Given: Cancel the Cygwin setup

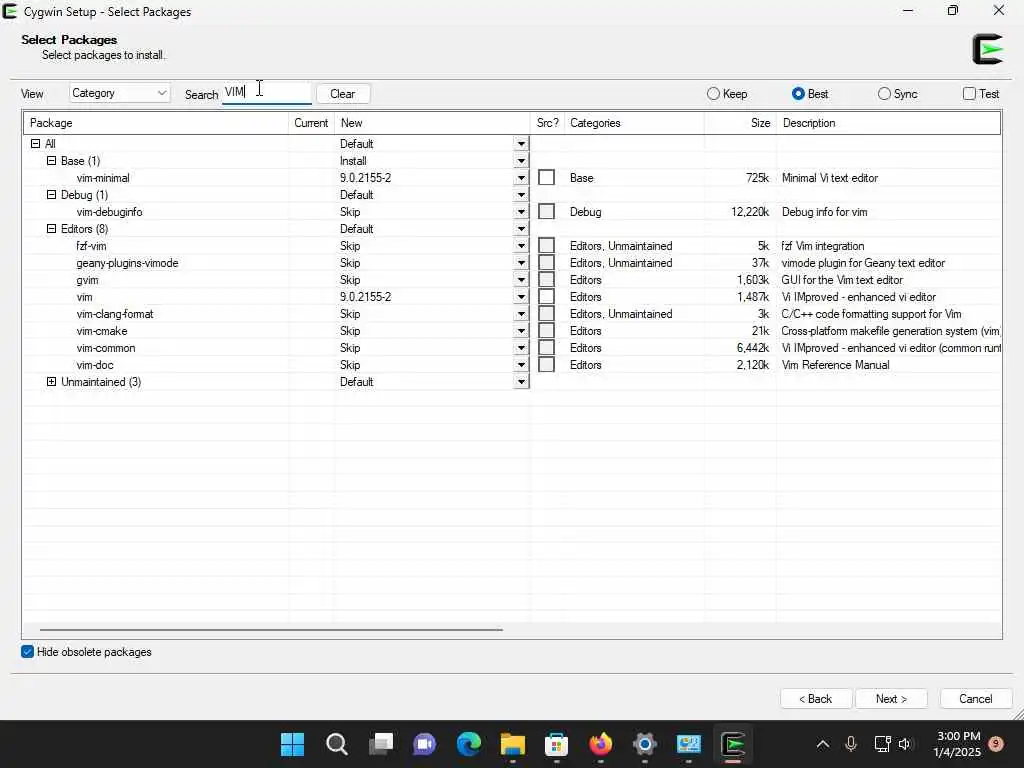Looking at the screenshot, I should coord(976,699).
